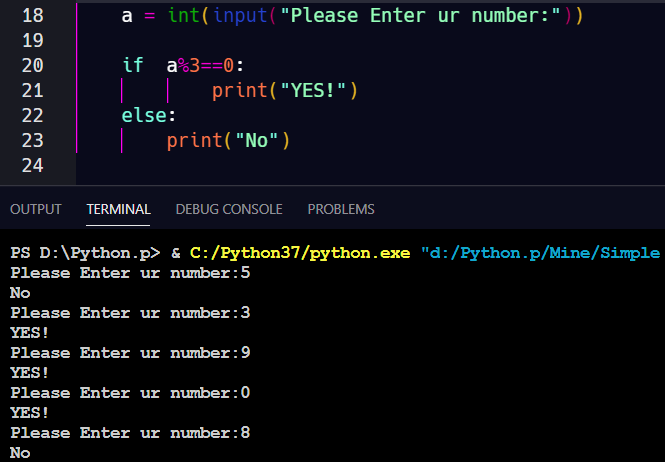Viewport: 665px width, 462px height.
Task: Click line number 23 in the gutter
Action: click(32, 140)
